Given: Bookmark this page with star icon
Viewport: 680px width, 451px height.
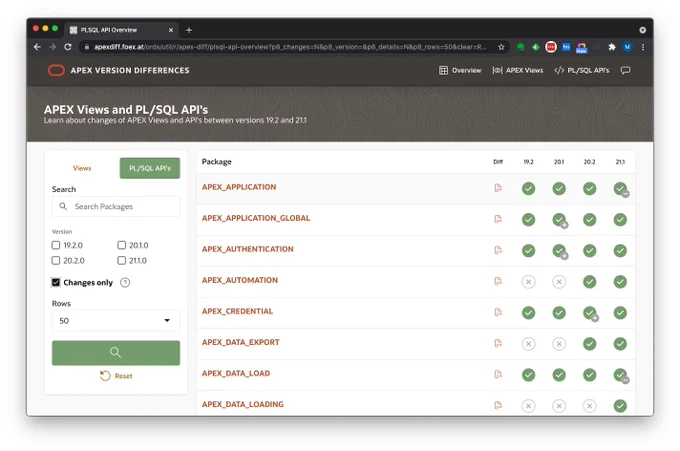Looking at the screenshot, I should coord(501,47).
